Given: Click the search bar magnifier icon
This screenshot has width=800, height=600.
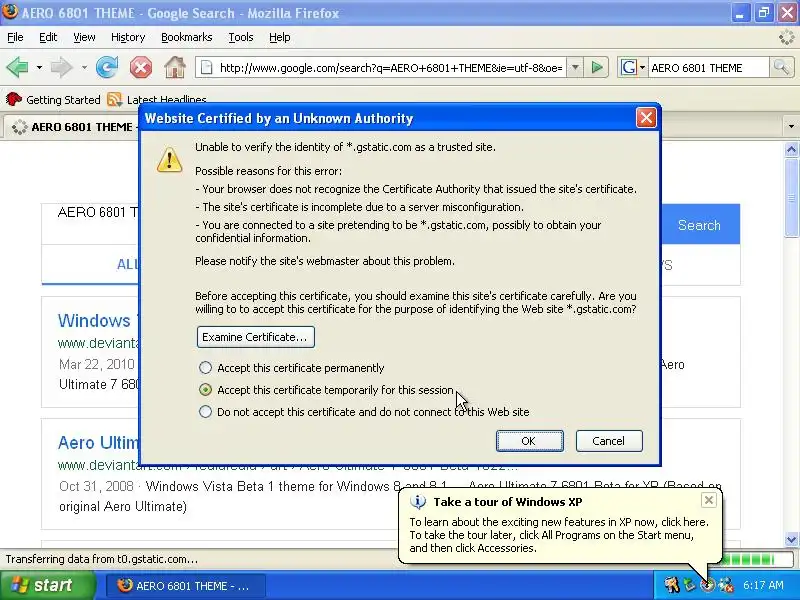Looking at the screenshot, I should [x=781, y=67].
